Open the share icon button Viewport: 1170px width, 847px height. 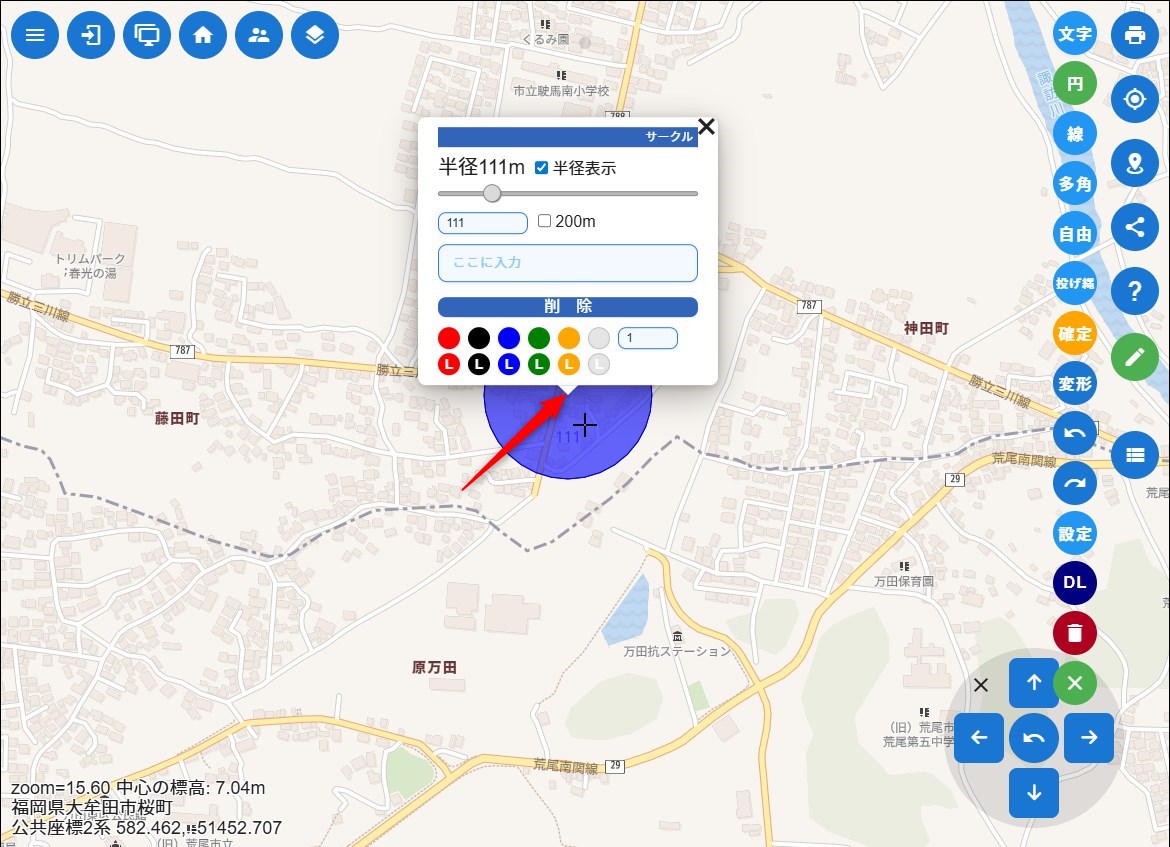(x=1134, y=227)
